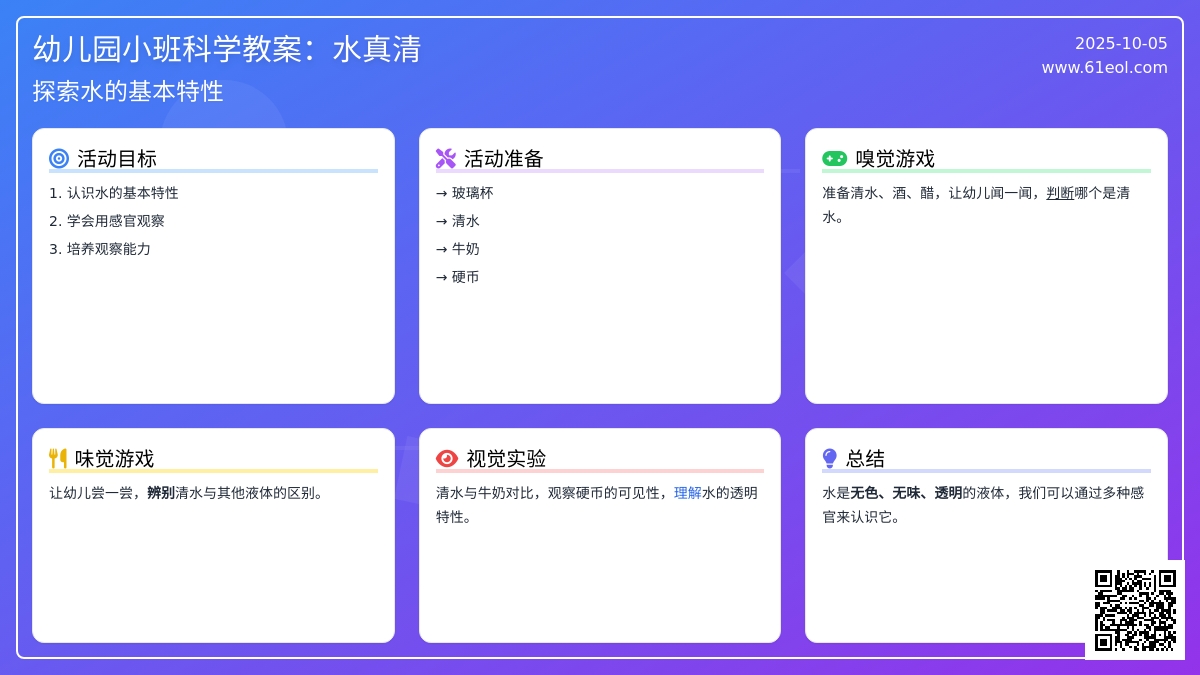Click the 味觉游戏 section title

pos(115,459)
